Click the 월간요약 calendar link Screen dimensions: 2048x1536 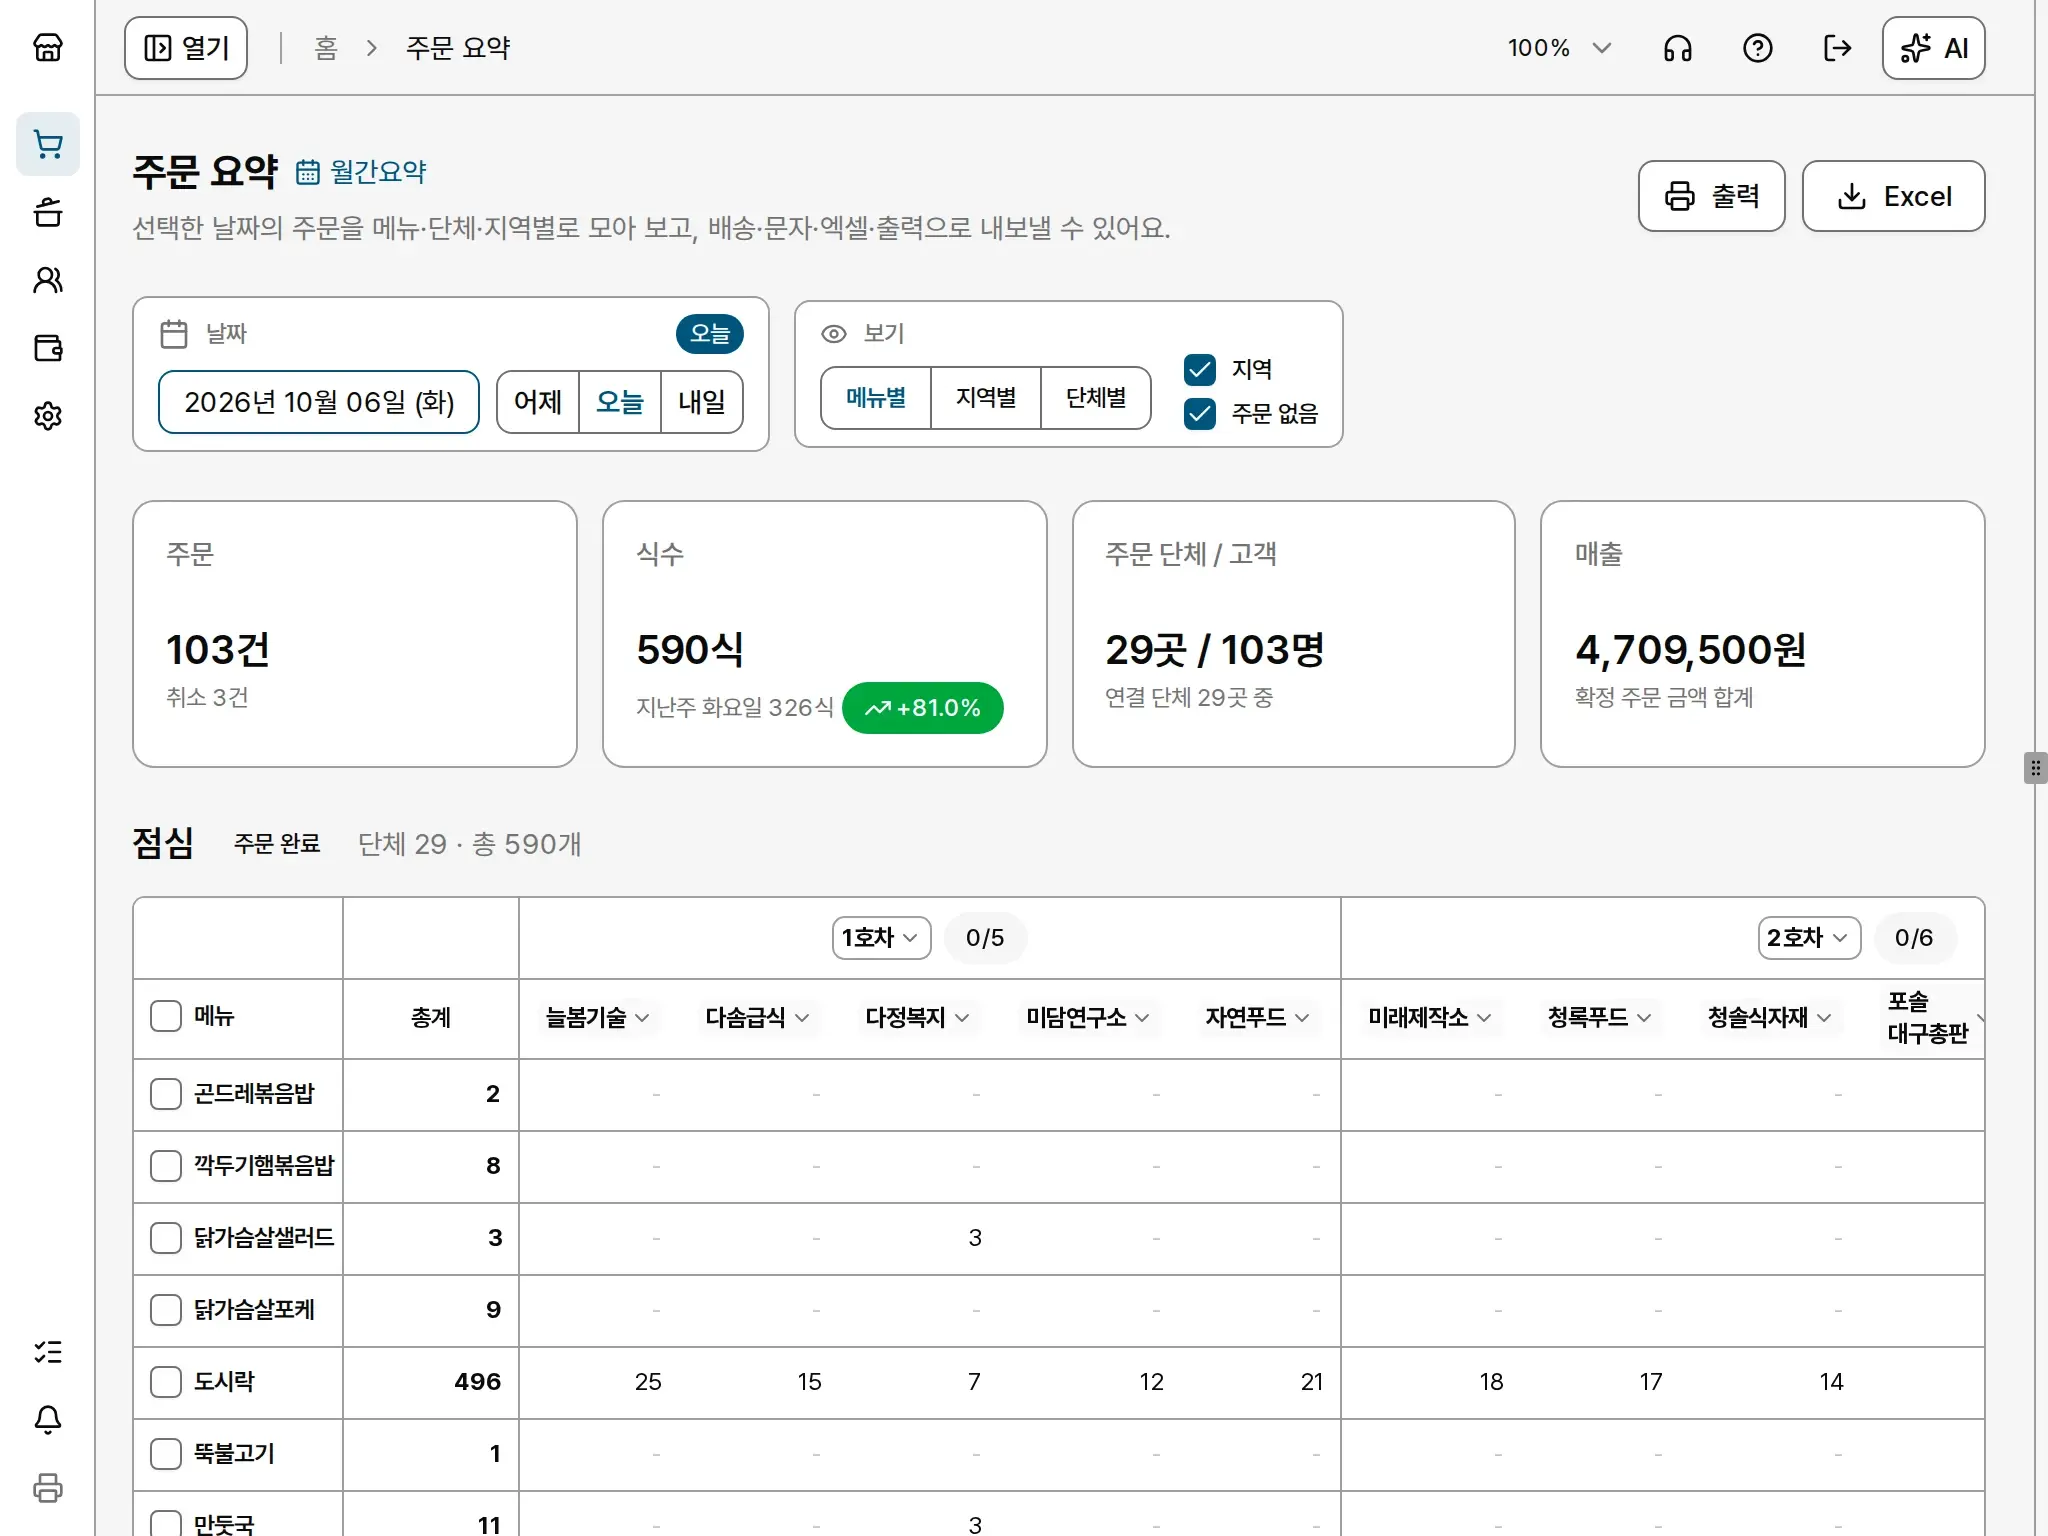(x=362, y=172)
